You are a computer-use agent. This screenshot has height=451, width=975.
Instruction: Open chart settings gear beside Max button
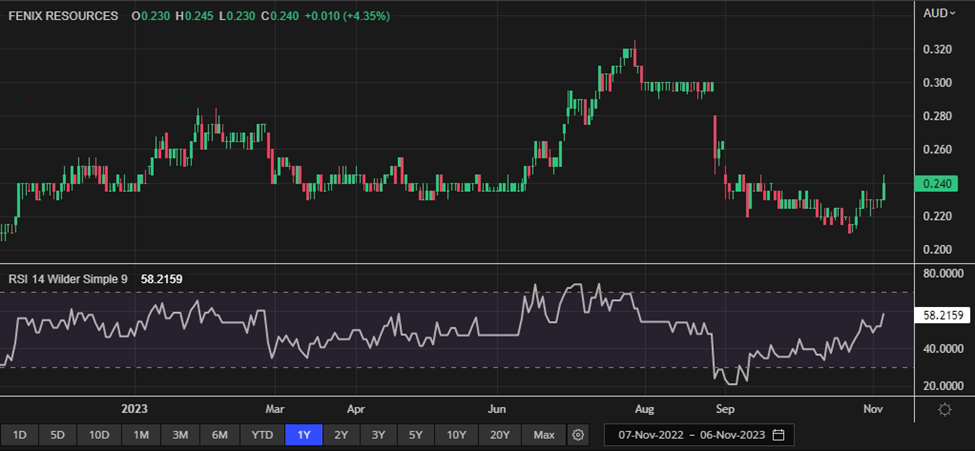[579, 434]
